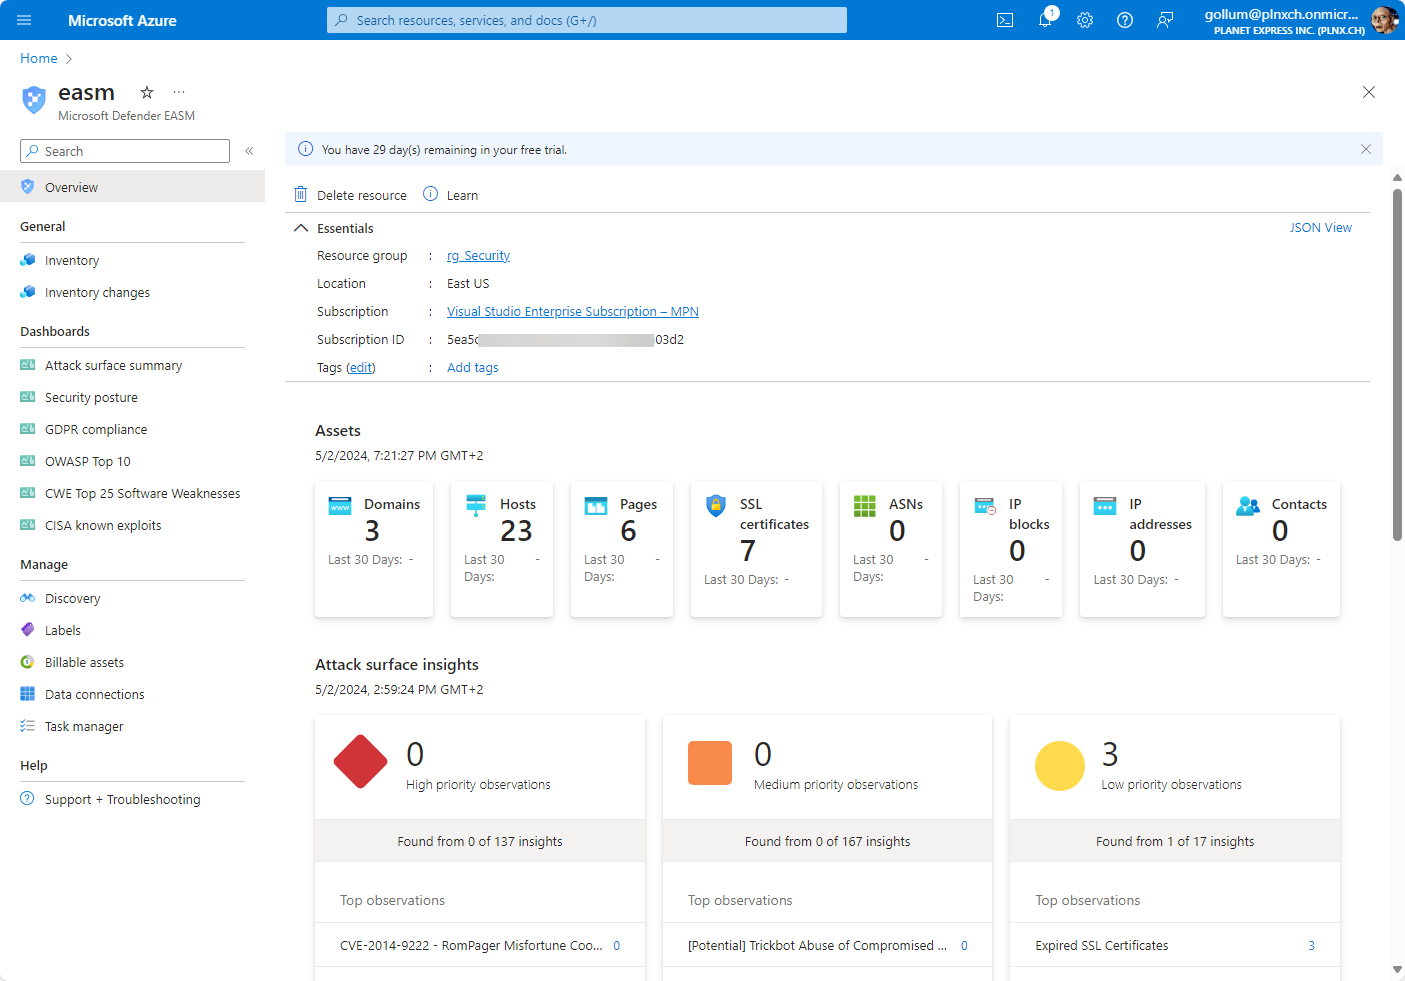Collapse the left sidebar menu

(249, 151)
